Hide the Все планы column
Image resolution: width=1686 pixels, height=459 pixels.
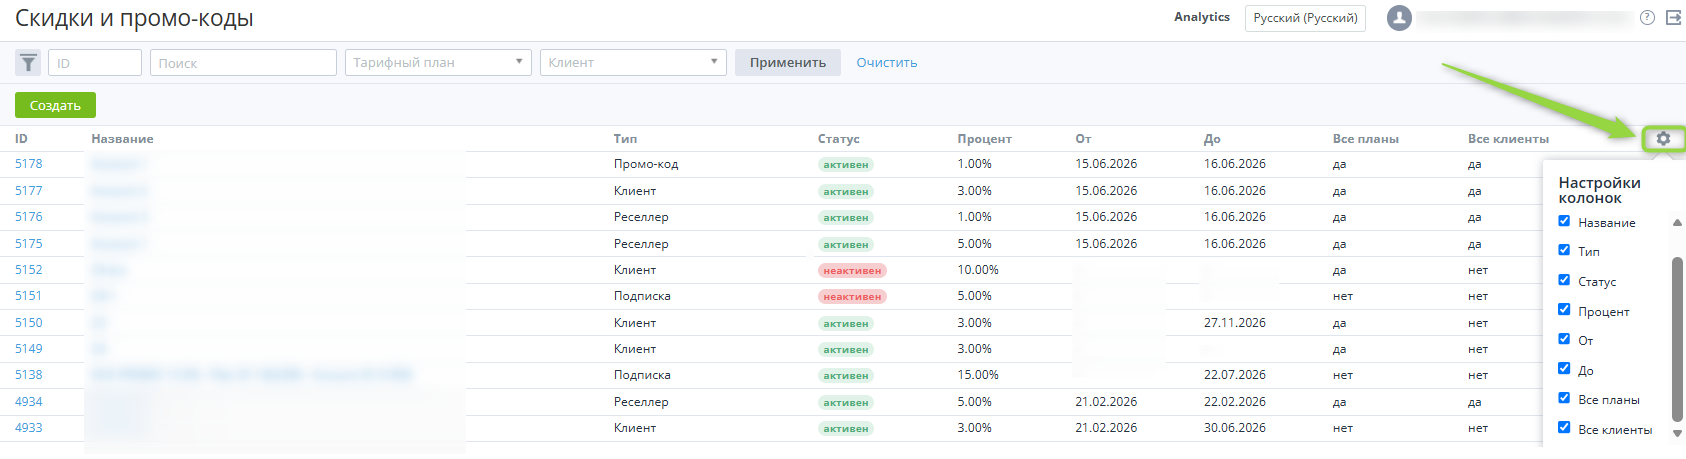[1564, 398]
